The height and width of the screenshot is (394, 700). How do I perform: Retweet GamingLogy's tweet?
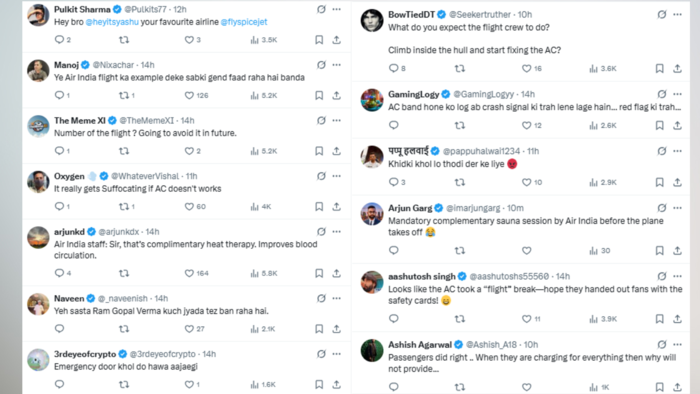459,125
